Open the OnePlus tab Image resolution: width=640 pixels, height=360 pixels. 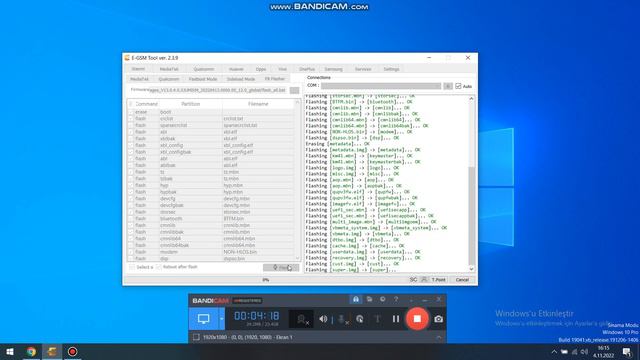pyautogui.click(x=307, y=69)
